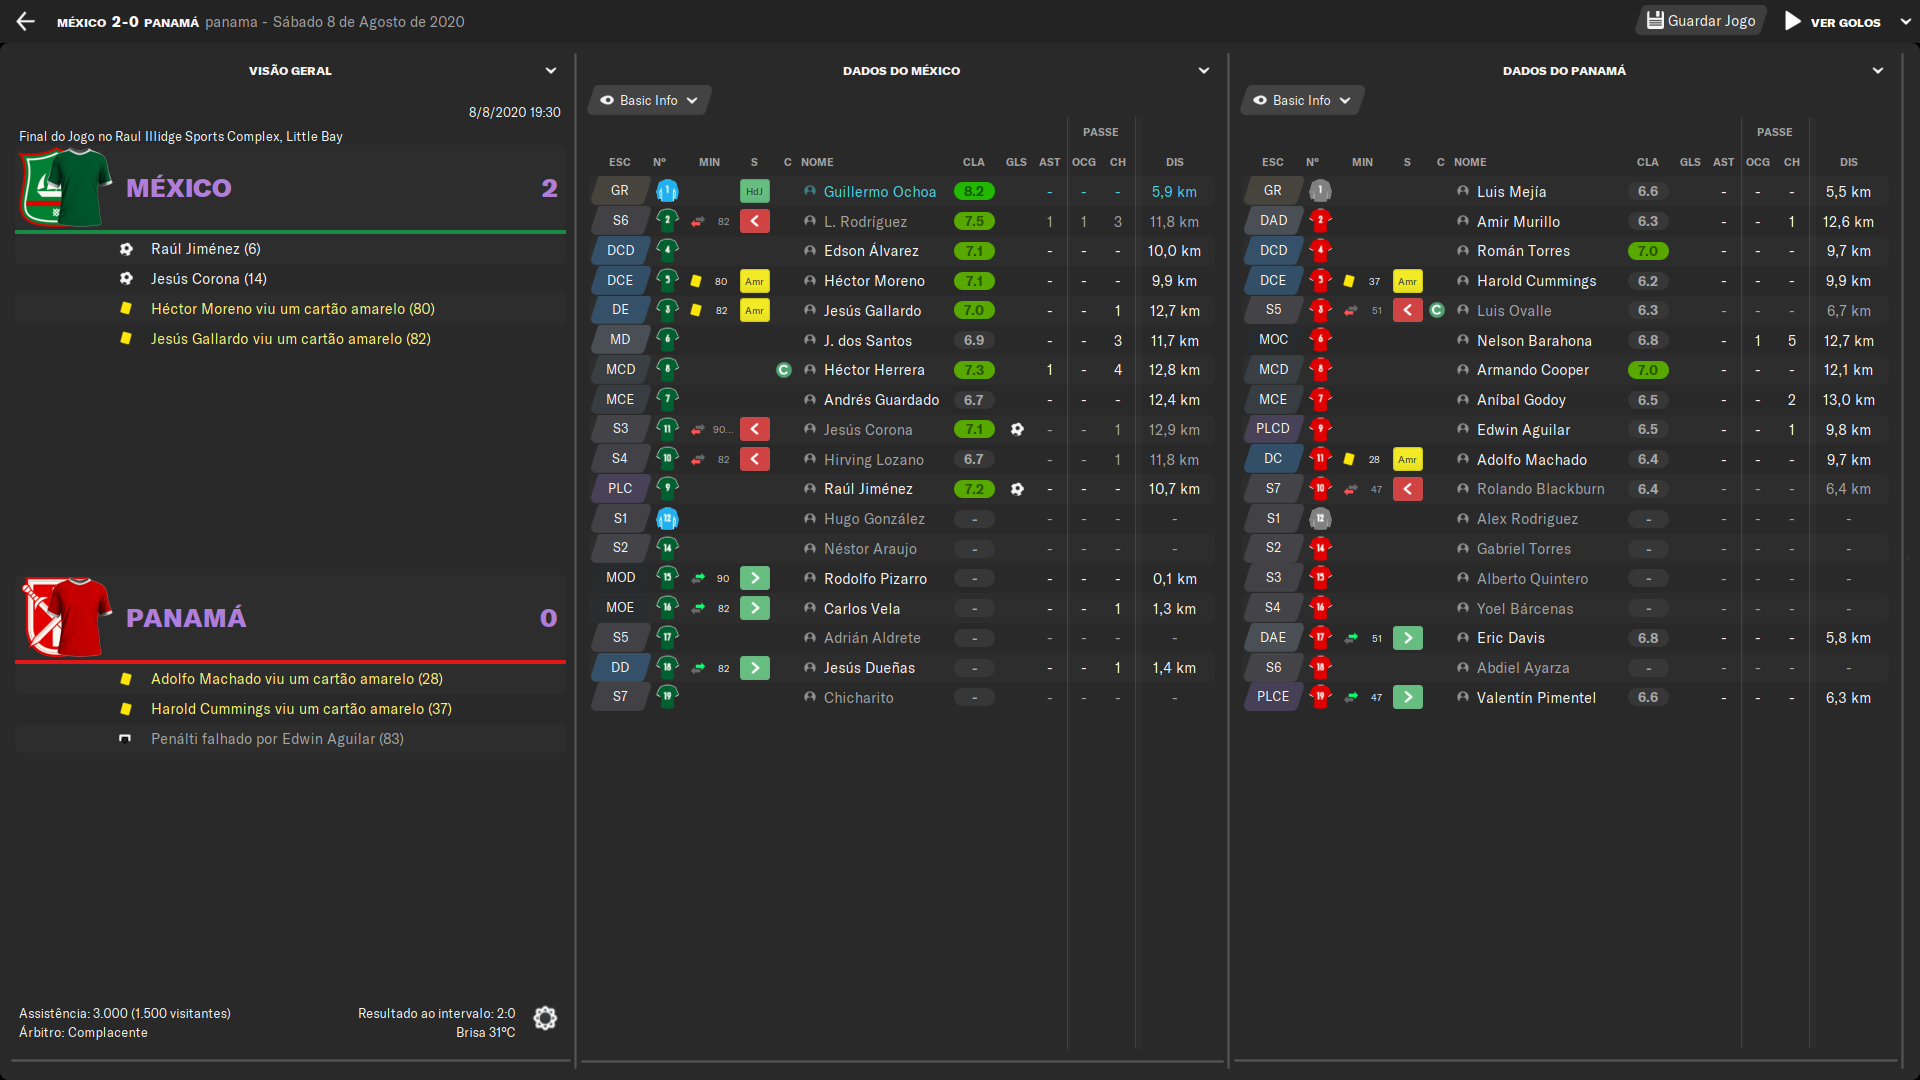The height and width of the screenshot is (1080, 1920).
Task: Click Román Torres's 7.0 rating
Action: click(x=1648, y=251)
